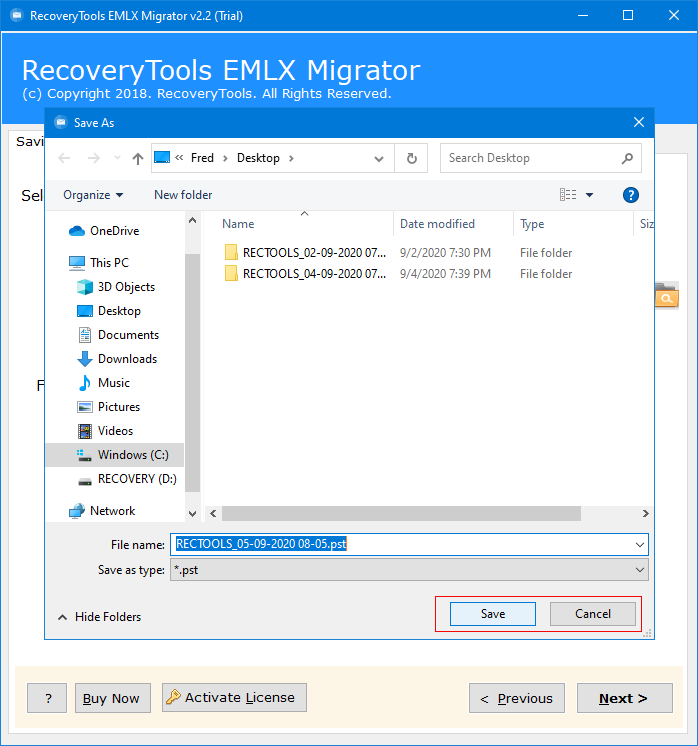
Task: Open address bar history dropdown
Action: tap(379, 158)
